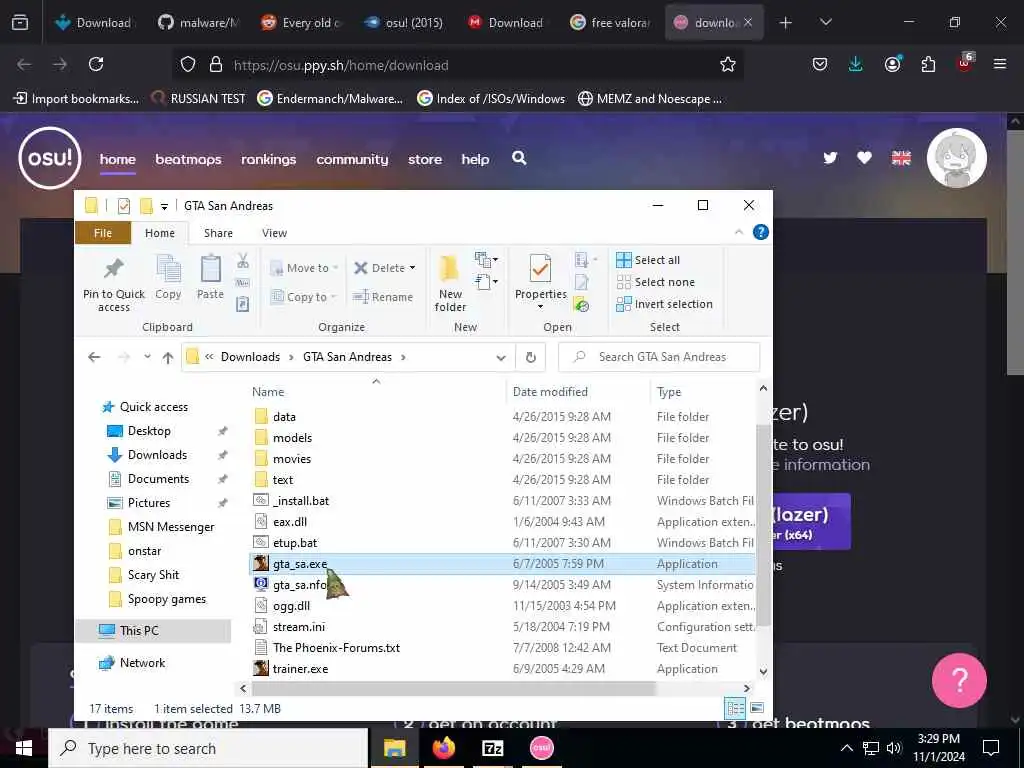The image size is (1024, 768).
Task: Select This PC in navigation pane
Action: click(x=138, y=631)
